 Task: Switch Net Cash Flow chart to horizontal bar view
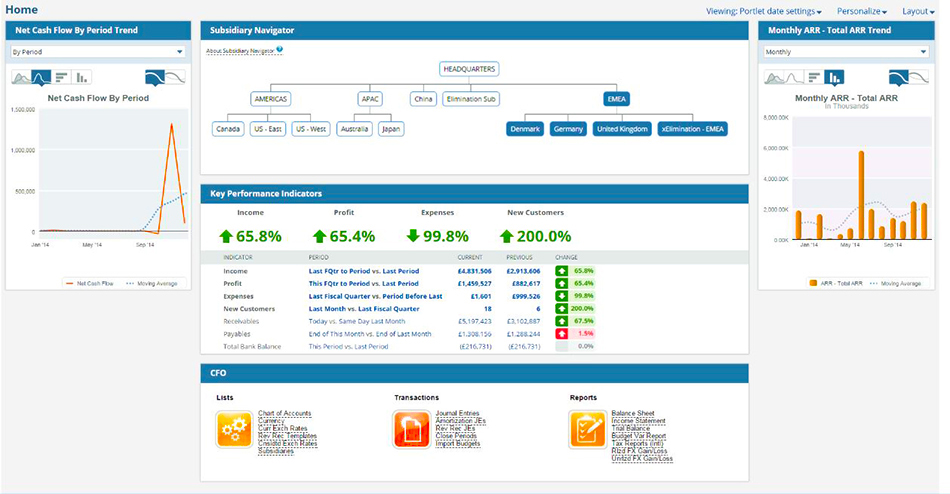click(x=61, y=77)
